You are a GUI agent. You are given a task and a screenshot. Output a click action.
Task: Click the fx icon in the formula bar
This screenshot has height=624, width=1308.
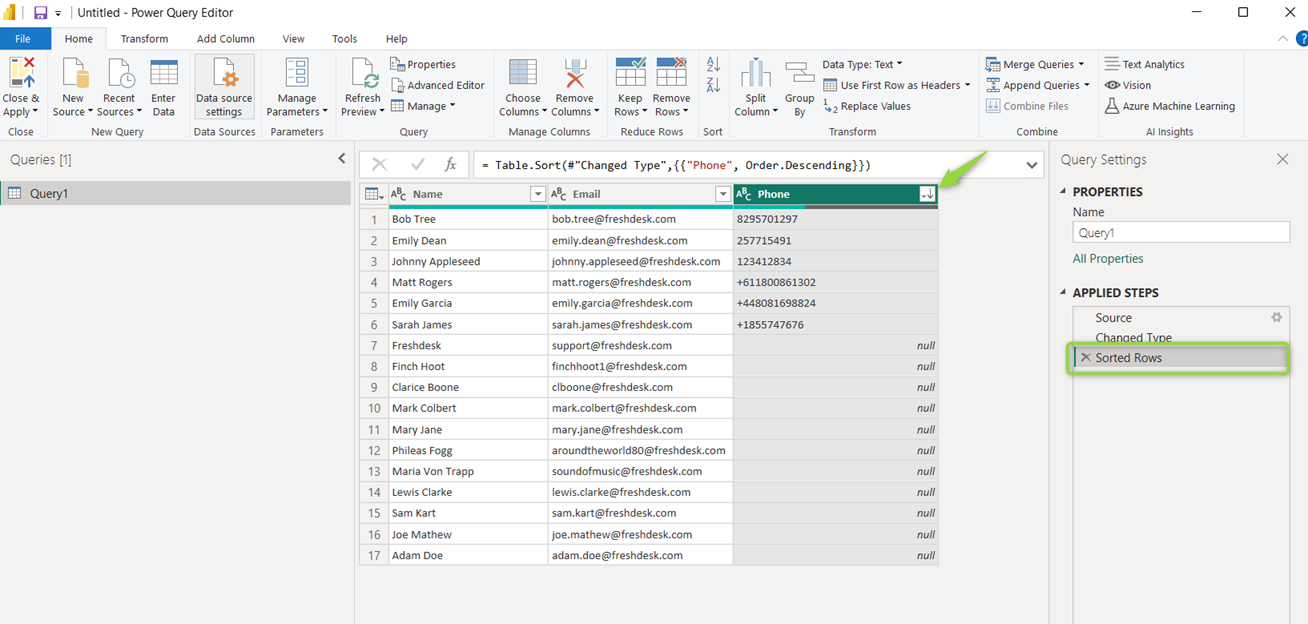click(x=451, y=165)
